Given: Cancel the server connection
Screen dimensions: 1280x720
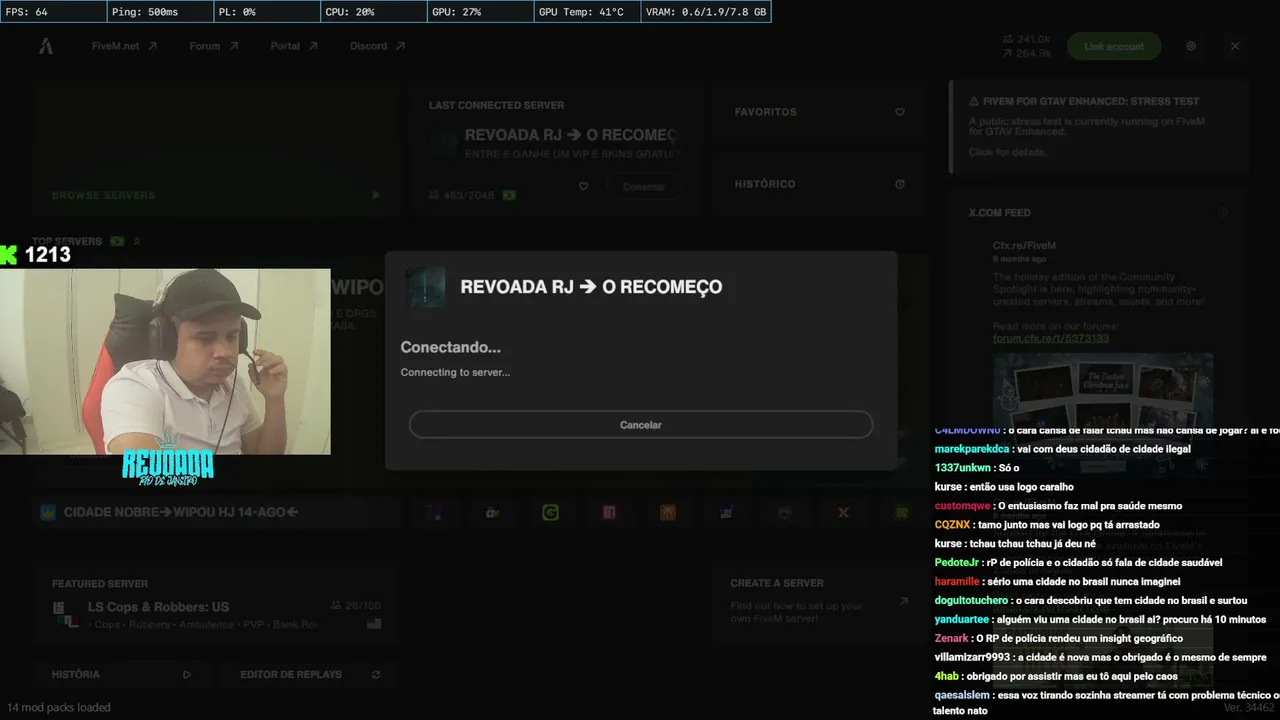Looking at the screenshot, I should pos(641,425).
